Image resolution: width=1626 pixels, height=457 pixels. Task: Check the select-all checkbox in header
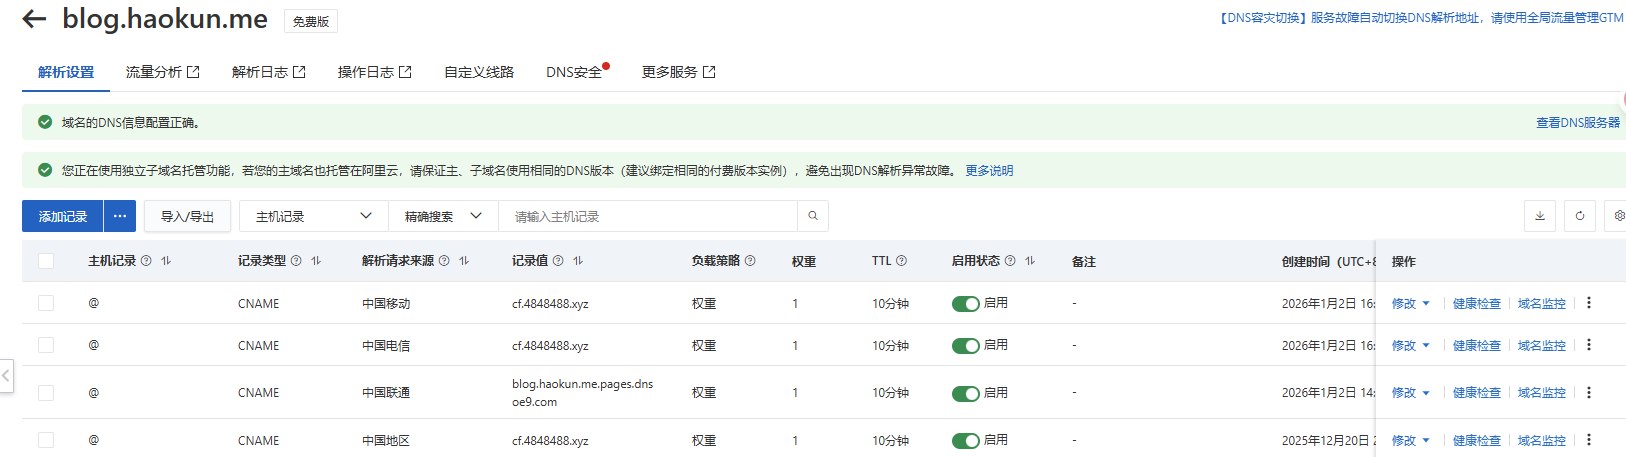pyautogui.click(x=46, y=261)
